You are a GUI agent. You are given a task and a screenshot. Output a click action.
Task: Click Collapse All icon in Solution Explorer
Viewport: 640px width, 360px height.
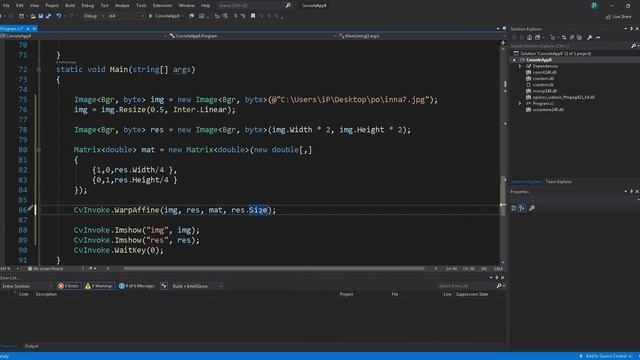point(571,38)
